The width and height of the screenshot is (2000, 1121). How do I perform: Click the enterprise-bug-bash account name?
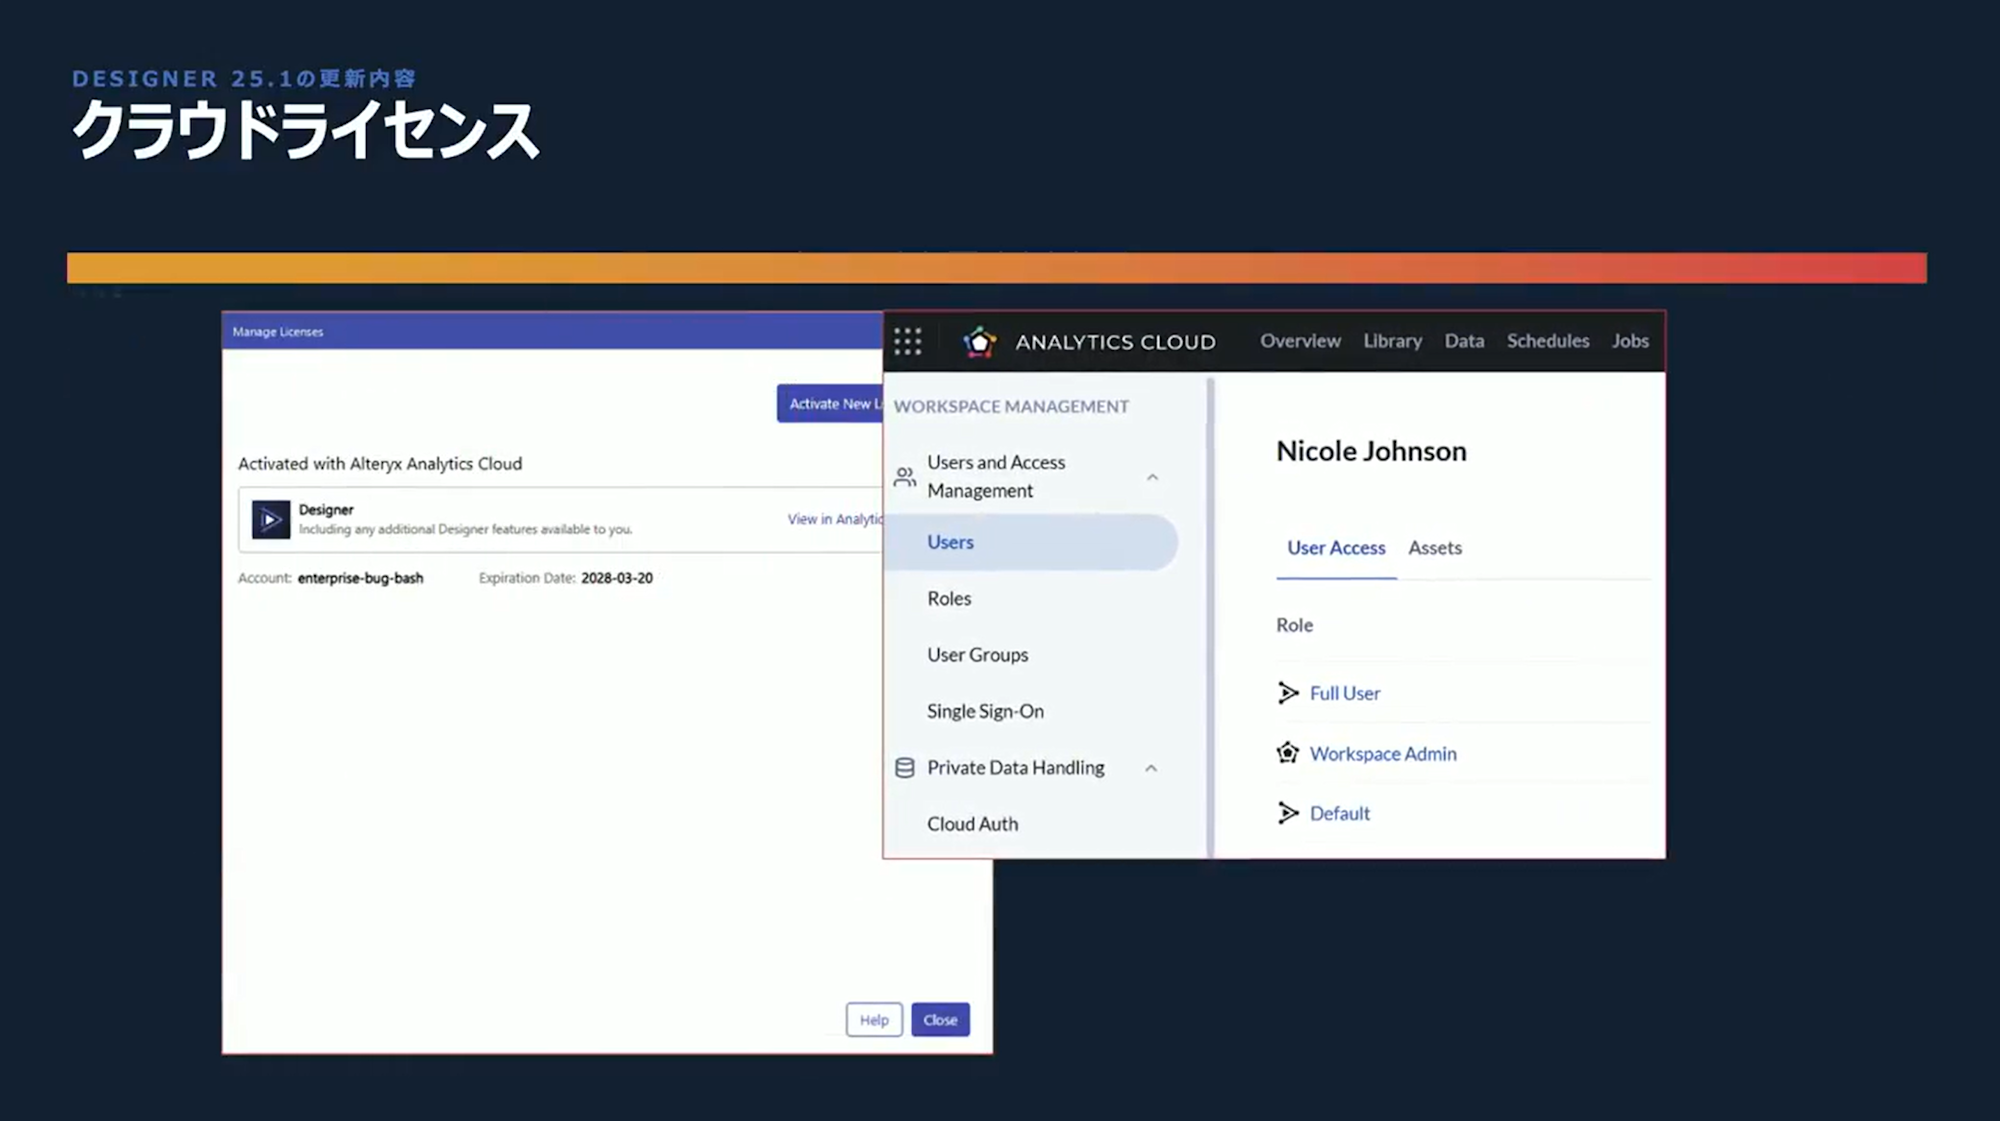(360, 578)
